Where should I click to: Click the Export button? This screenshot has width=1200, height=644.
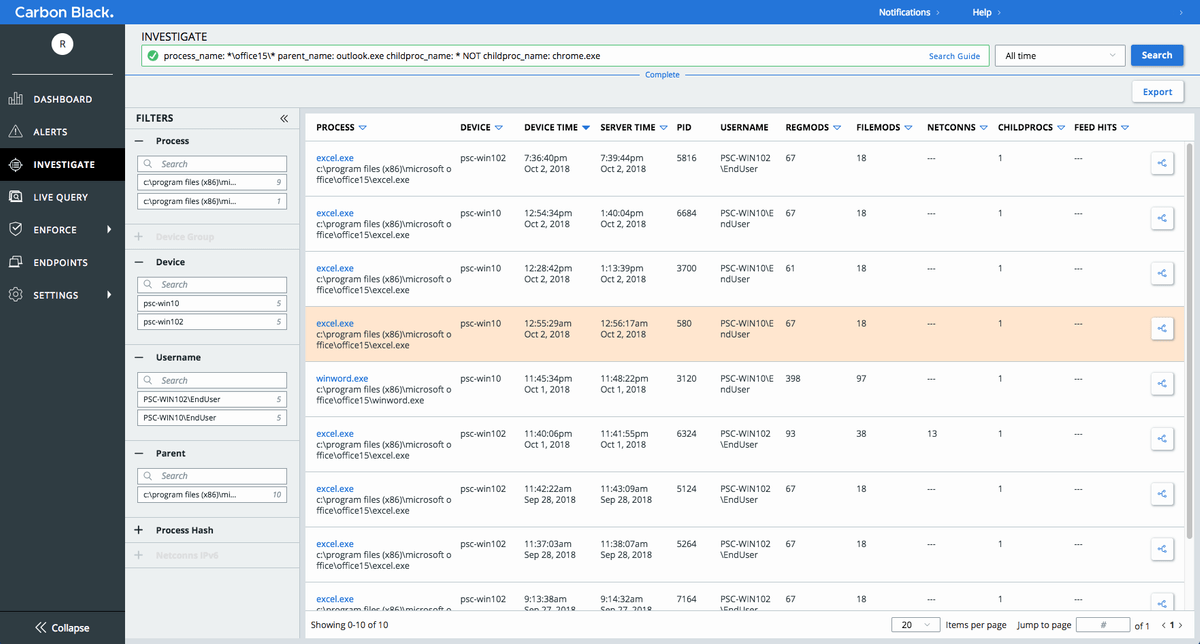(x=1158, y=92)
